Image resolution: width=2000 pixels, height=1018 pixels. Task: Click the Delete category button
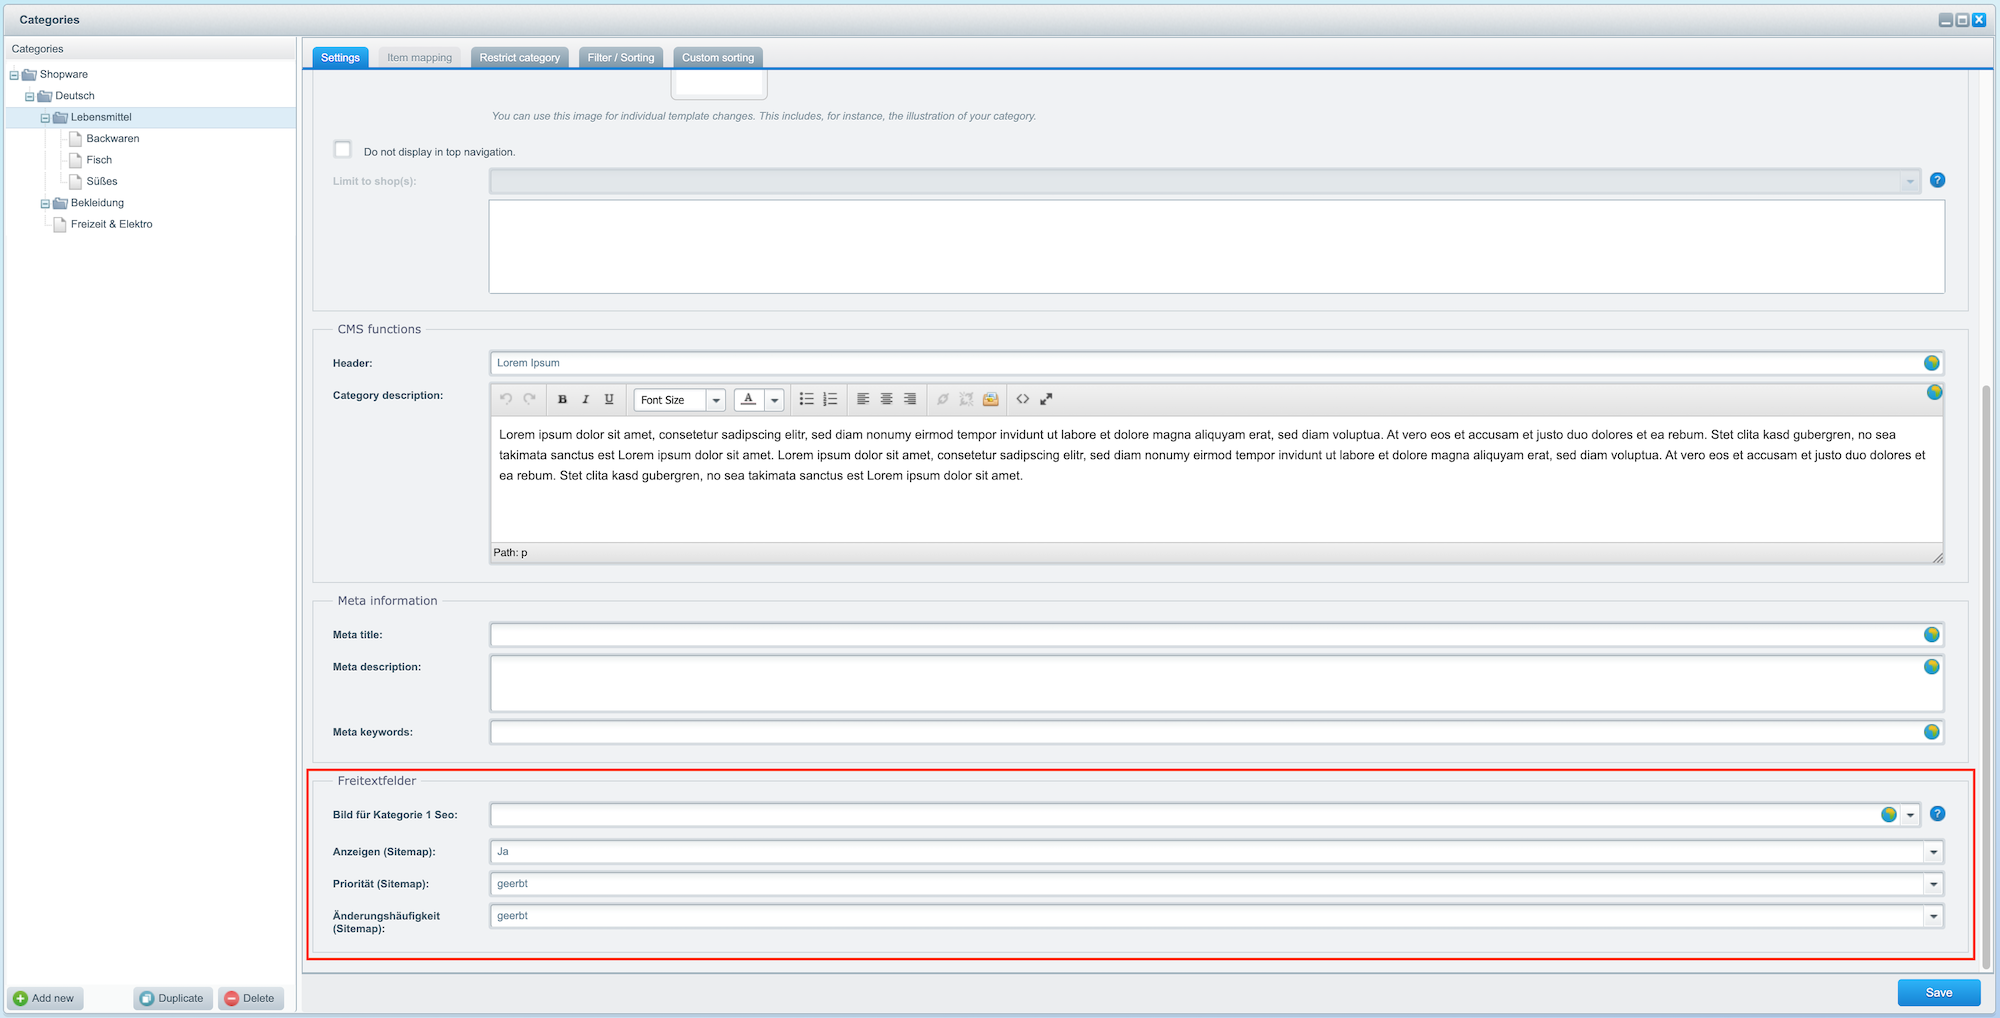[x=250, y=998]
